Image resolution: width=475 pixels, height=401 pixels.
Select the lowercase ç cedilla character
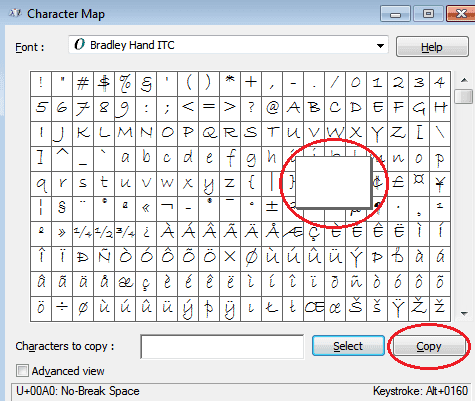click(146, 283)
